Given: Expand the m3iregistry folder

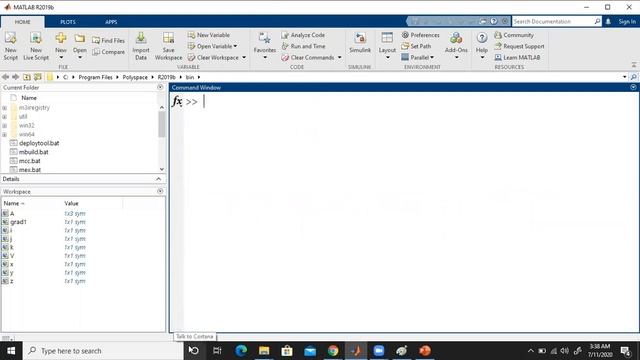Looking at the screenshot, I should point(4,108).
